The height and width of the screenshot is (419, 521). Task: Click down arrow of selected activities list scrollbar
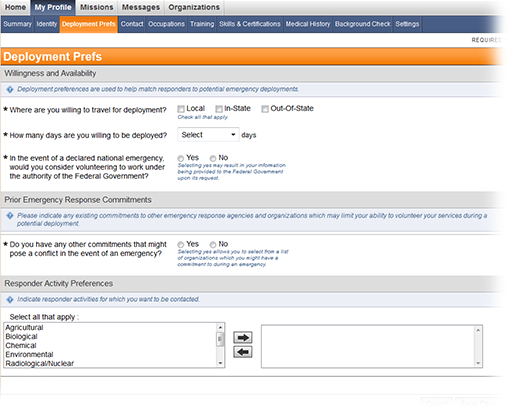click(x=478, y=363)
